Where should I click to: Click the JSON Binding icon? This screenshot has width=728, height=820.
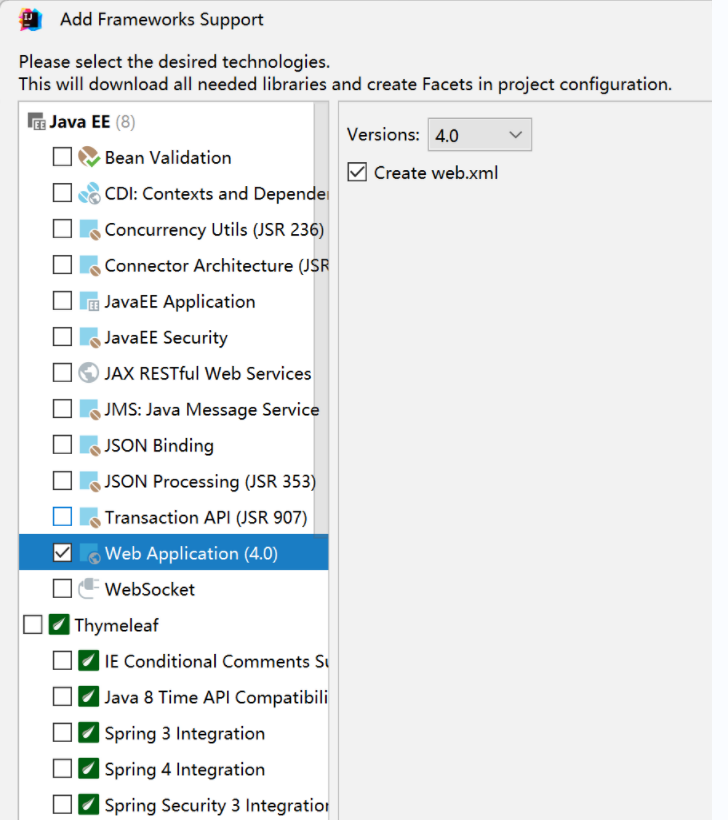pyautogui.click(x=89, y=445)
